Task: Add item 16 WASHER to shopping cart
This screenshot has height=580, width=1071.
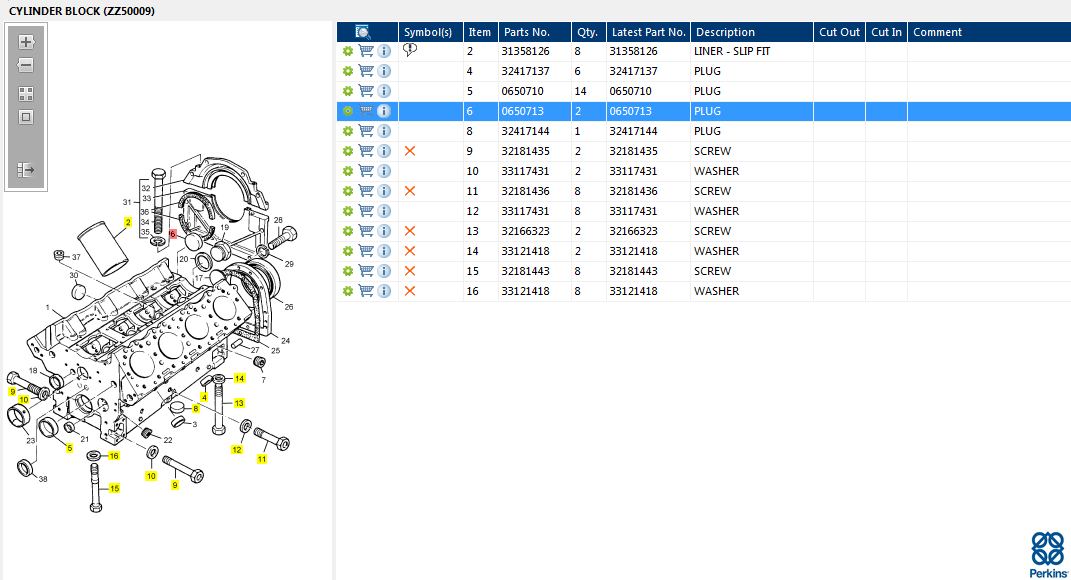Action: pos(366,291)
